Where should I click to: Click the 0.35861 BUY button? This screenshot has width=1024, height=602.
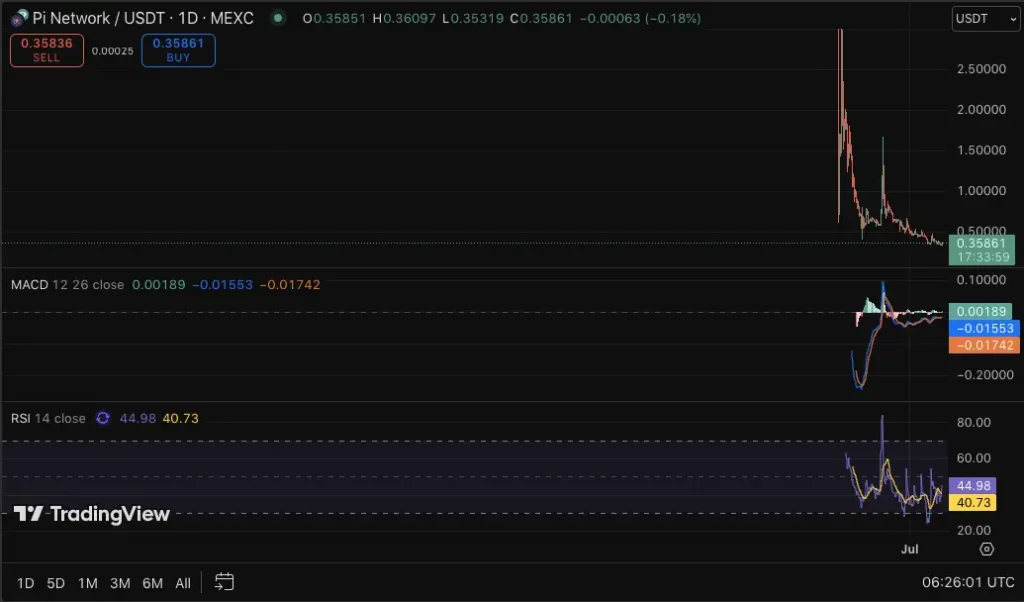point(178,51)
